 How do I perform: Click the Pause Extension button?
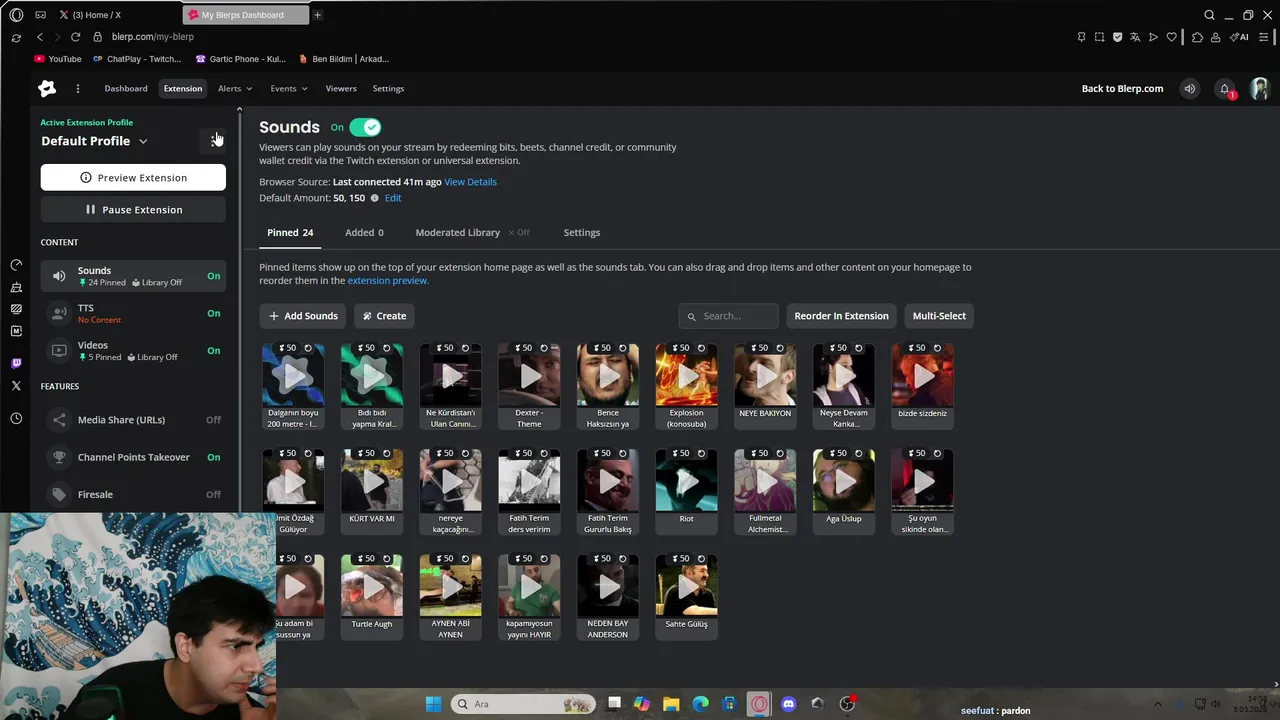[133, 209]
